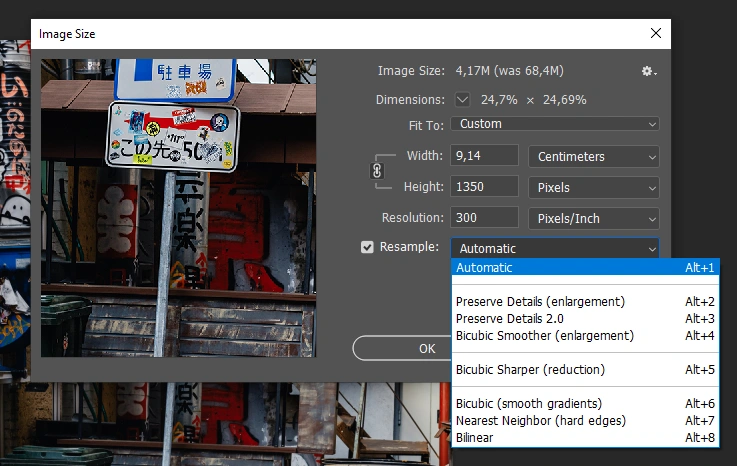
Task: Click the Image Size value 4,17M (was 68,4M)
Action: [x=510, y=71]
